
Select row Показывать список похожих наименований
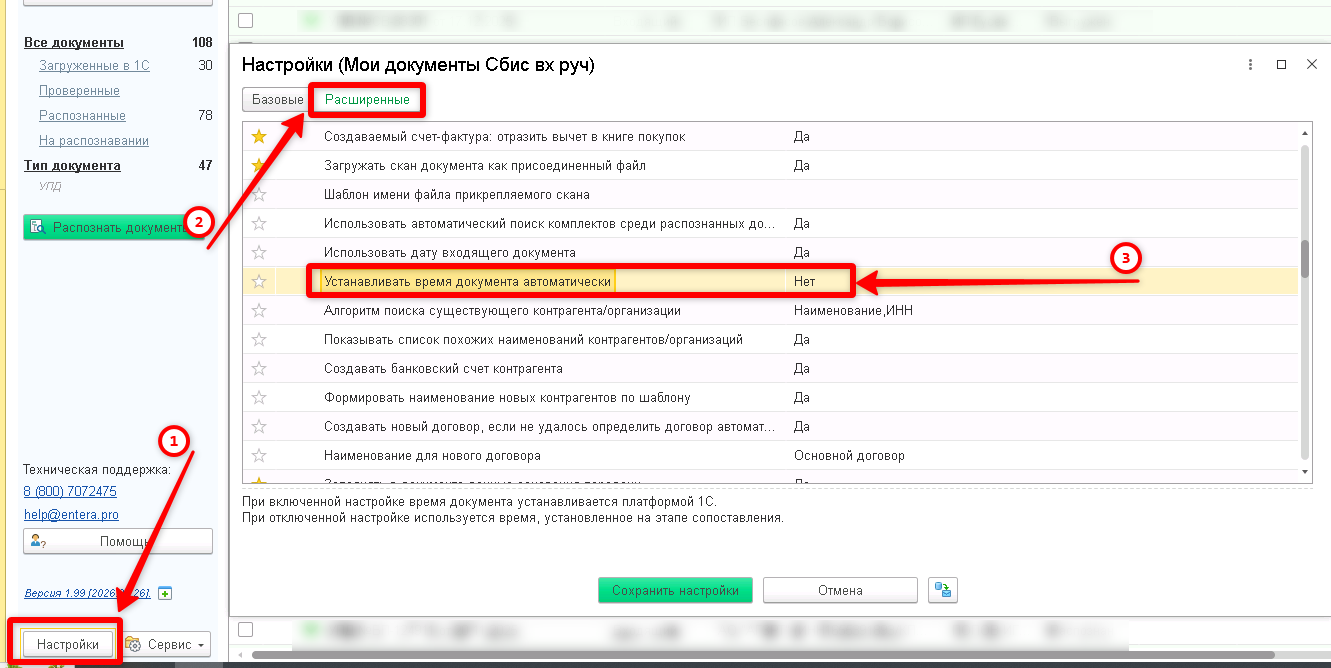pyautogui.click(x=770, y=339)
